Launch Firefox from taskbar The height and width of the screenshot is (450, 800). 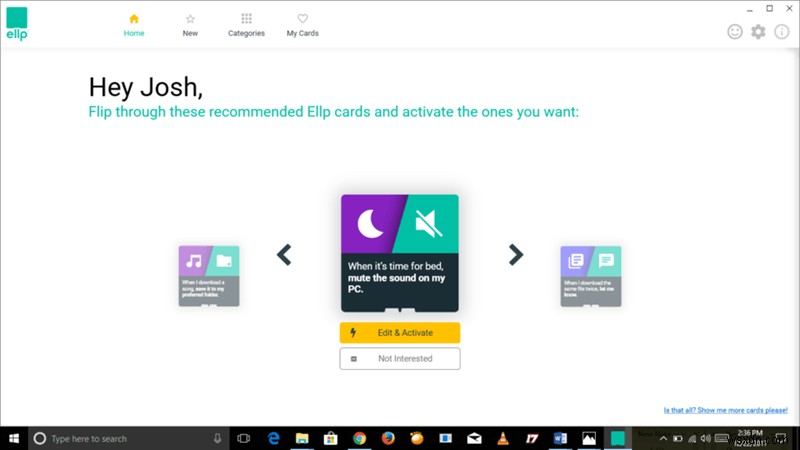[388, 438]
